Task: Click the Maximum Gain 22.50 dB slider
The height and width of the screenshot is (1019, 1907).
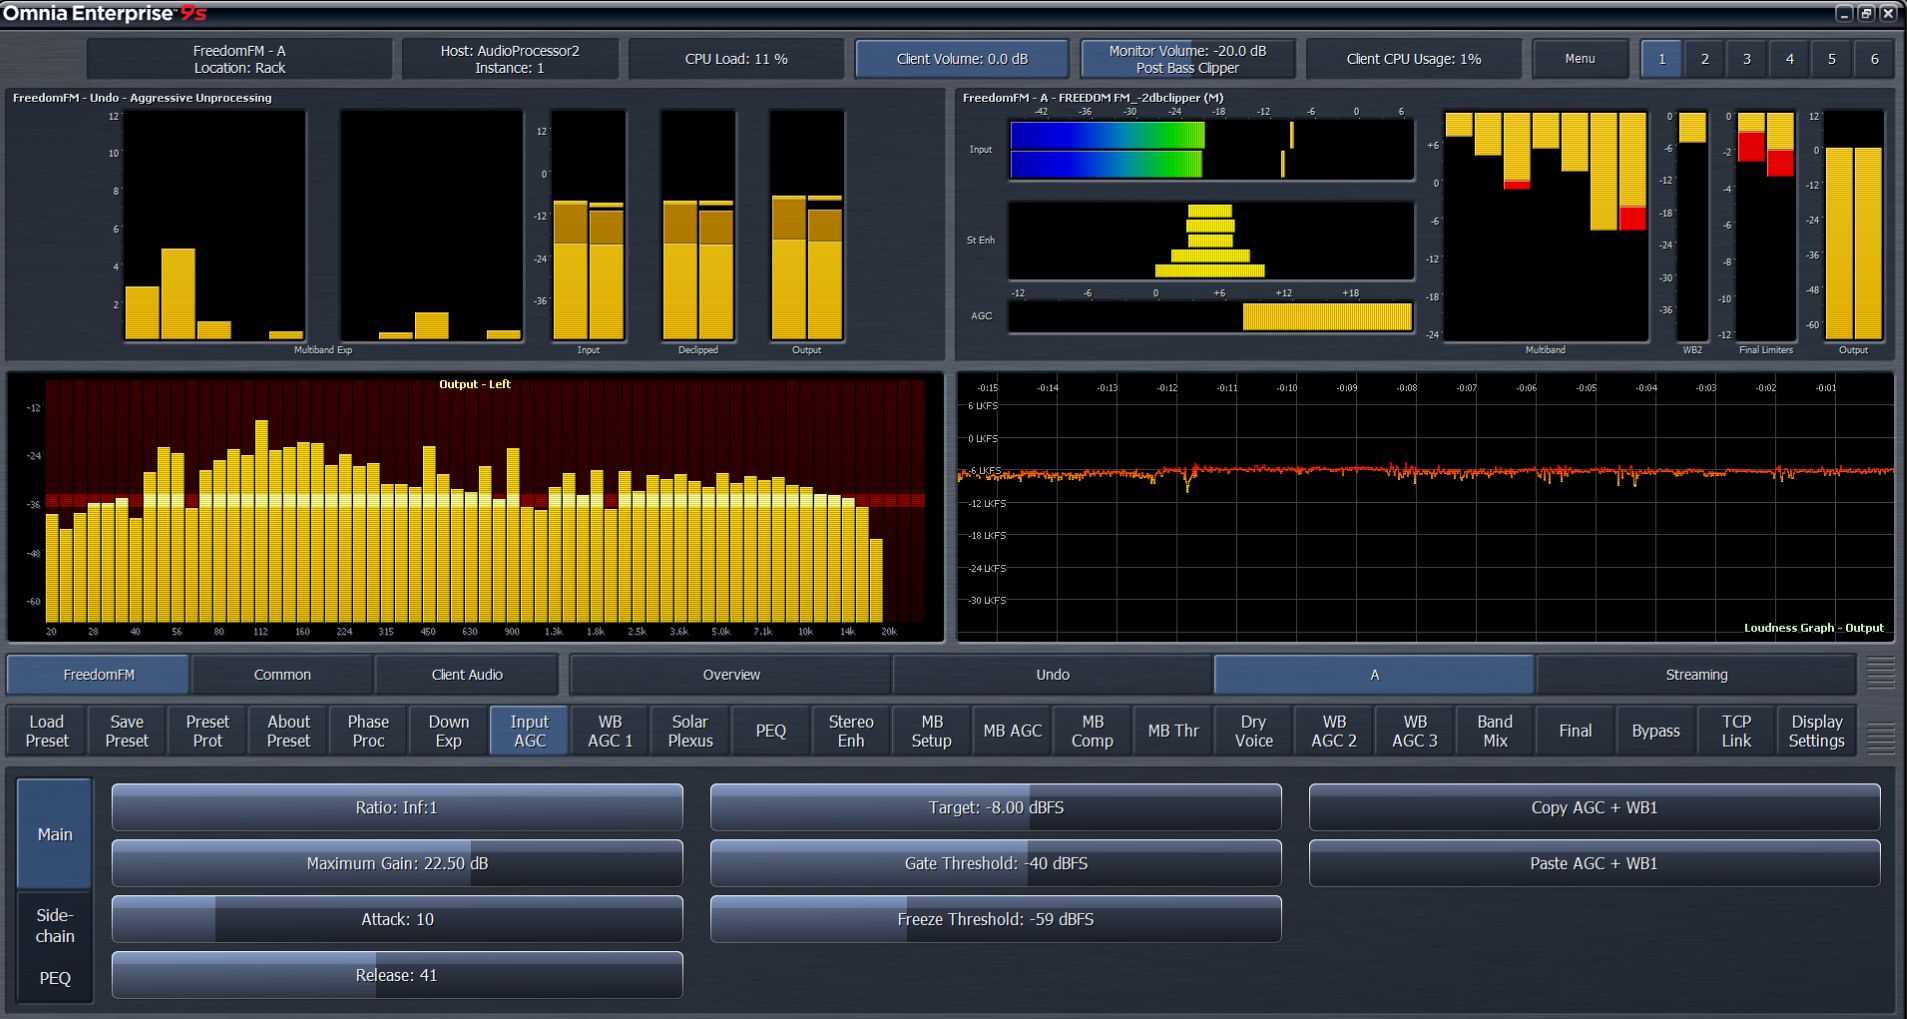Action: [x=397, y=863]
